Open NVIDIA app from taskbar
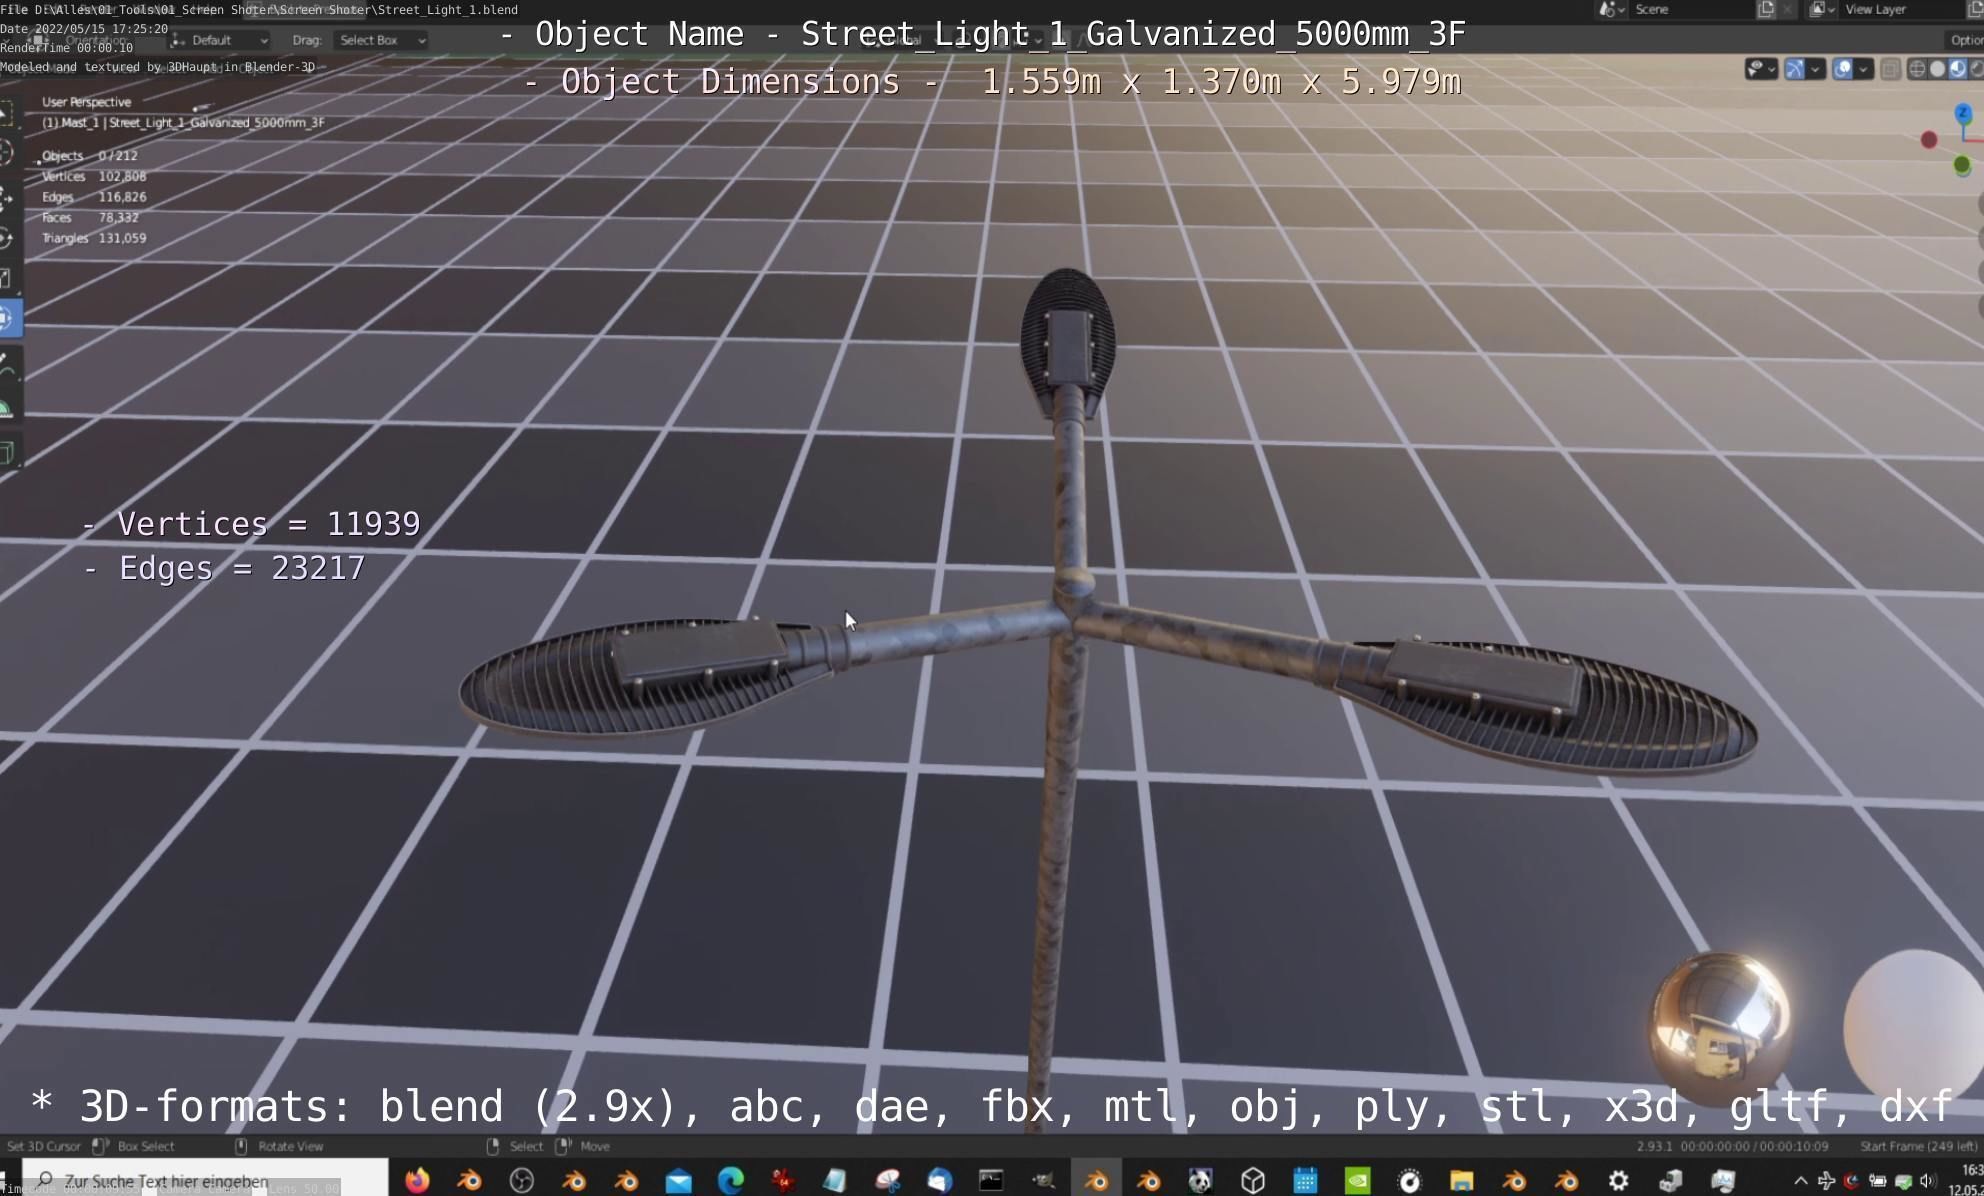The image size is (1984, 1196). tap(1357, 1180)
